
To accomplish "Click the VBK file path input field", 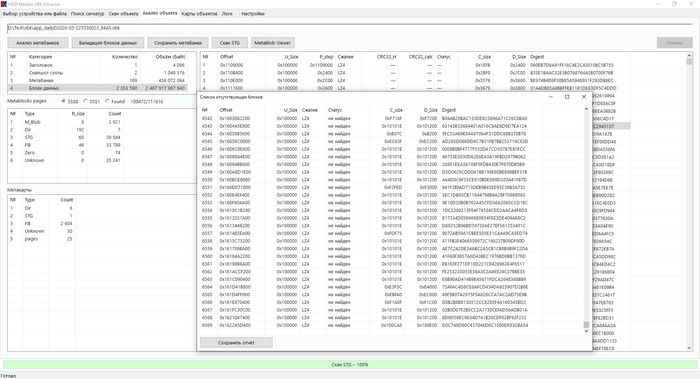I will 350,28.
